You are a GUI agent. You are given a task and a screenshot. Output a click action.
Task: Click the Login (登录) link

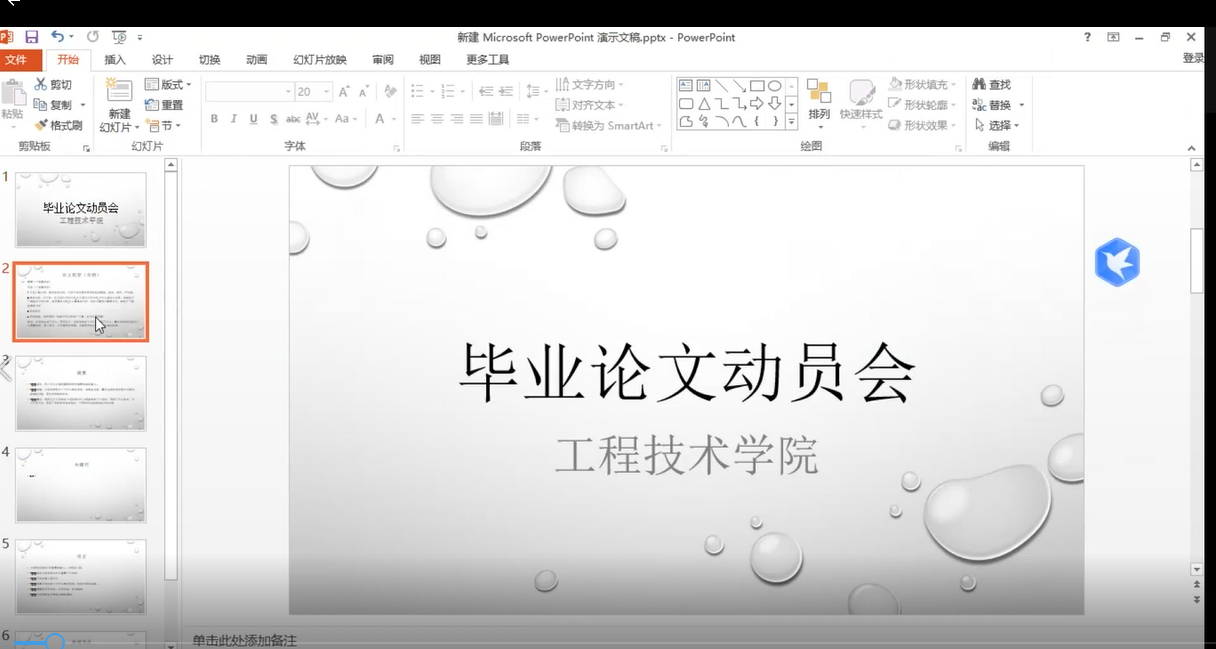tap(1193, 59)
